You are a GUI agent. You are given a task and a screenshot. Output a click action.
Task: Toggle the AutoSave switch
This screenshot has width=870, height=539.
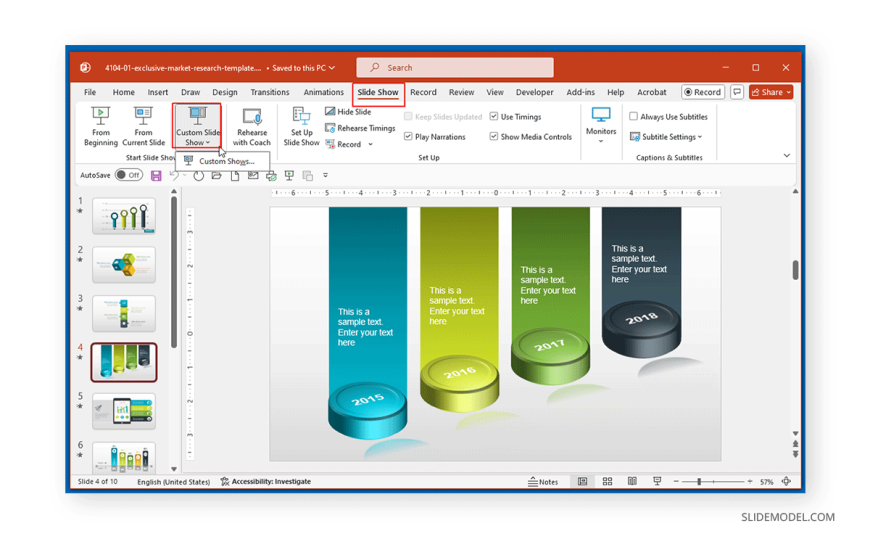coord(129,175)
